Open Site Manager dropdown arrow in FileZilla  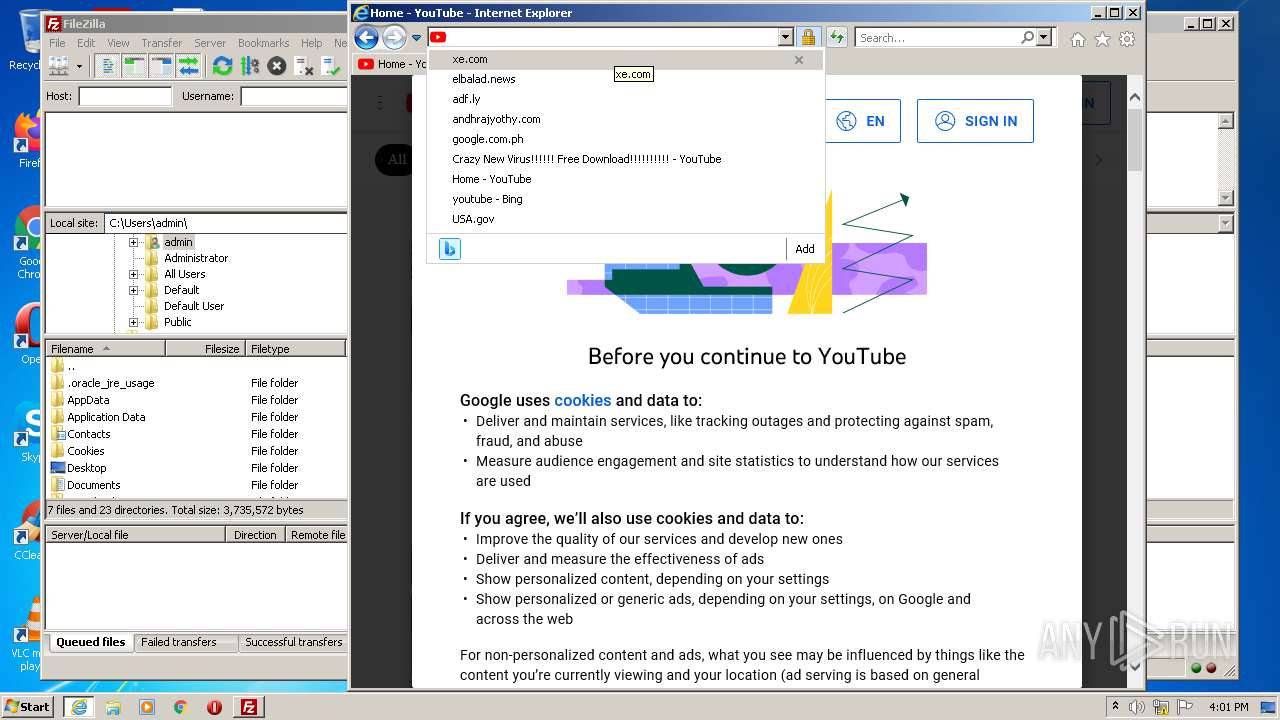pos(79,67)
